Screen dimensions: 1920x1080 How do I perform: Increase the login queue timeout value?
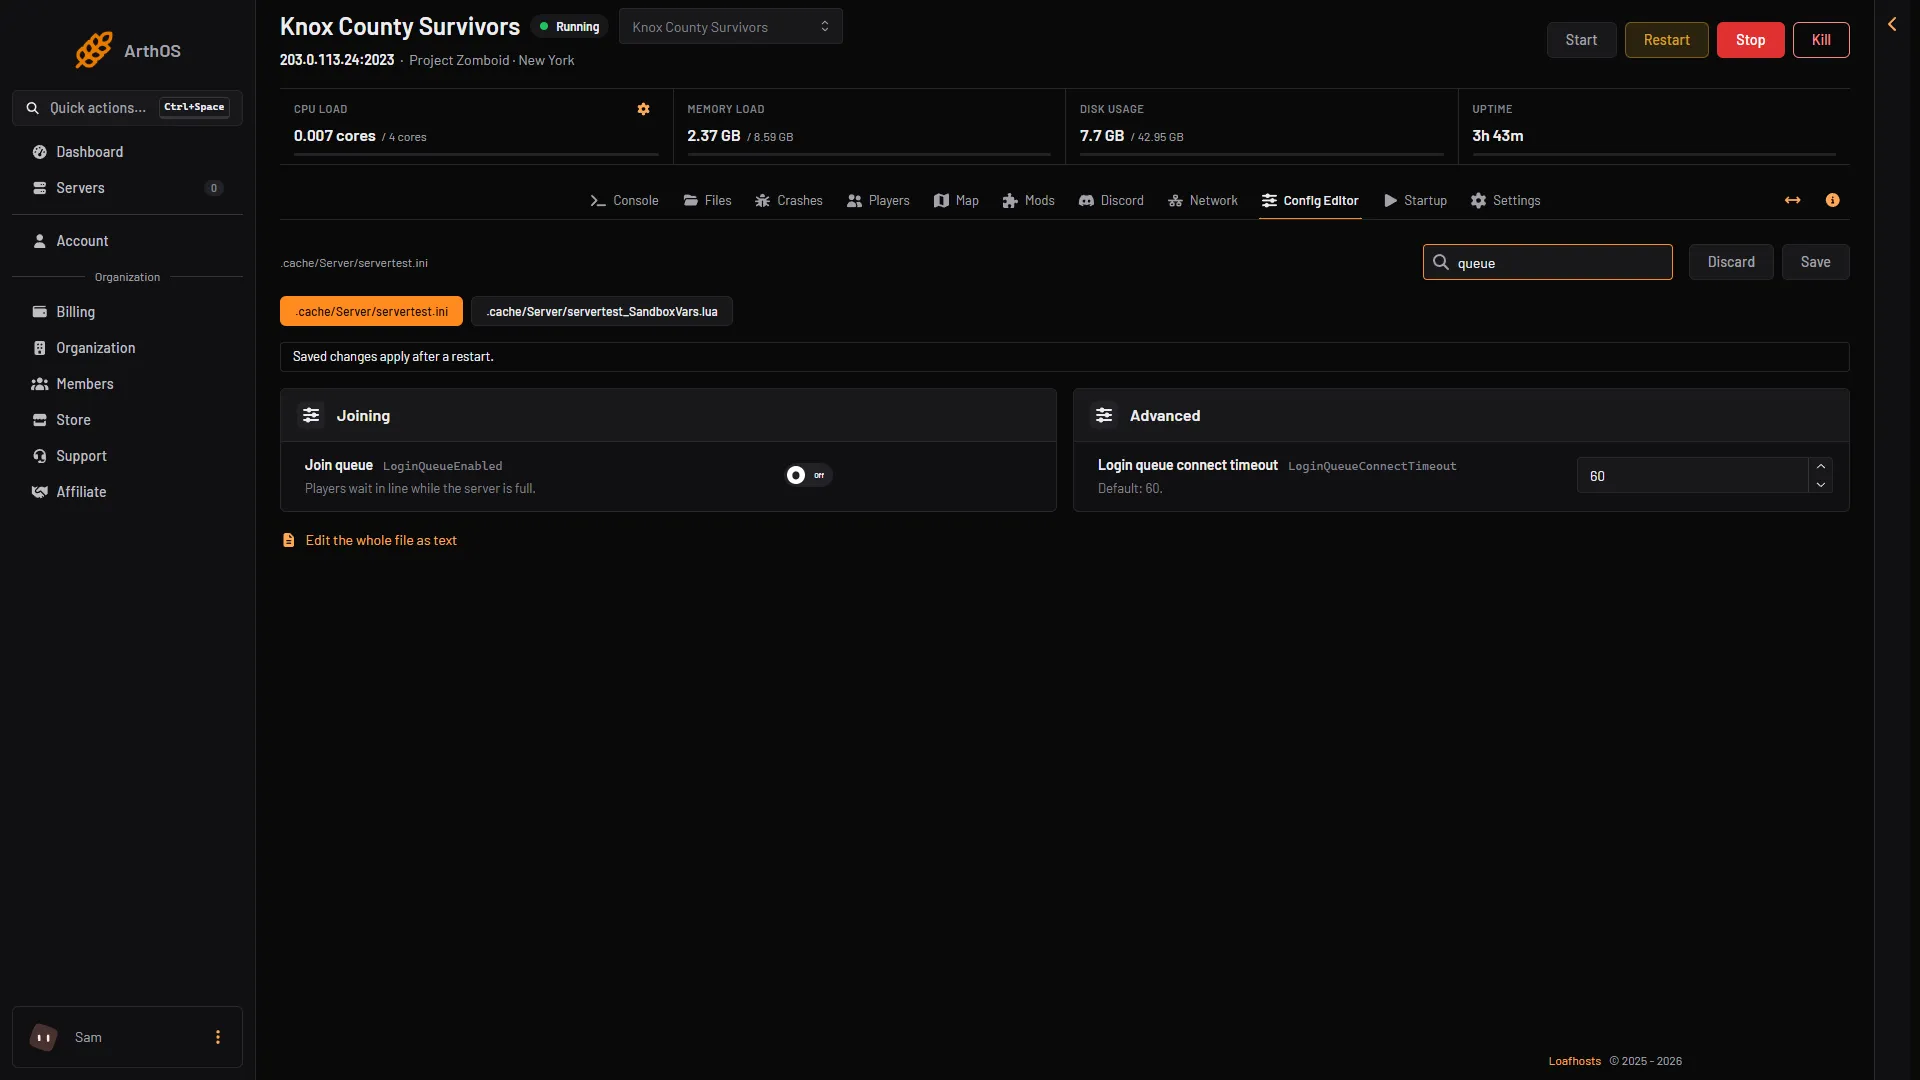1821,467
